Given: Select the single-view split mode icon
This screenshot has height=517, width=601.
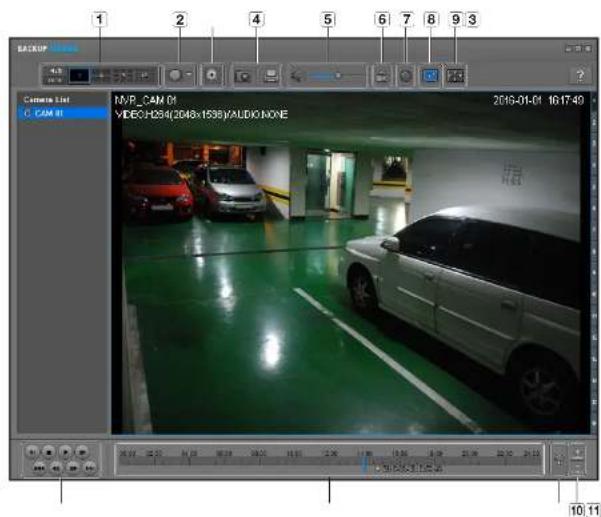Looking at the screenshot, I should tap(80, 75).
